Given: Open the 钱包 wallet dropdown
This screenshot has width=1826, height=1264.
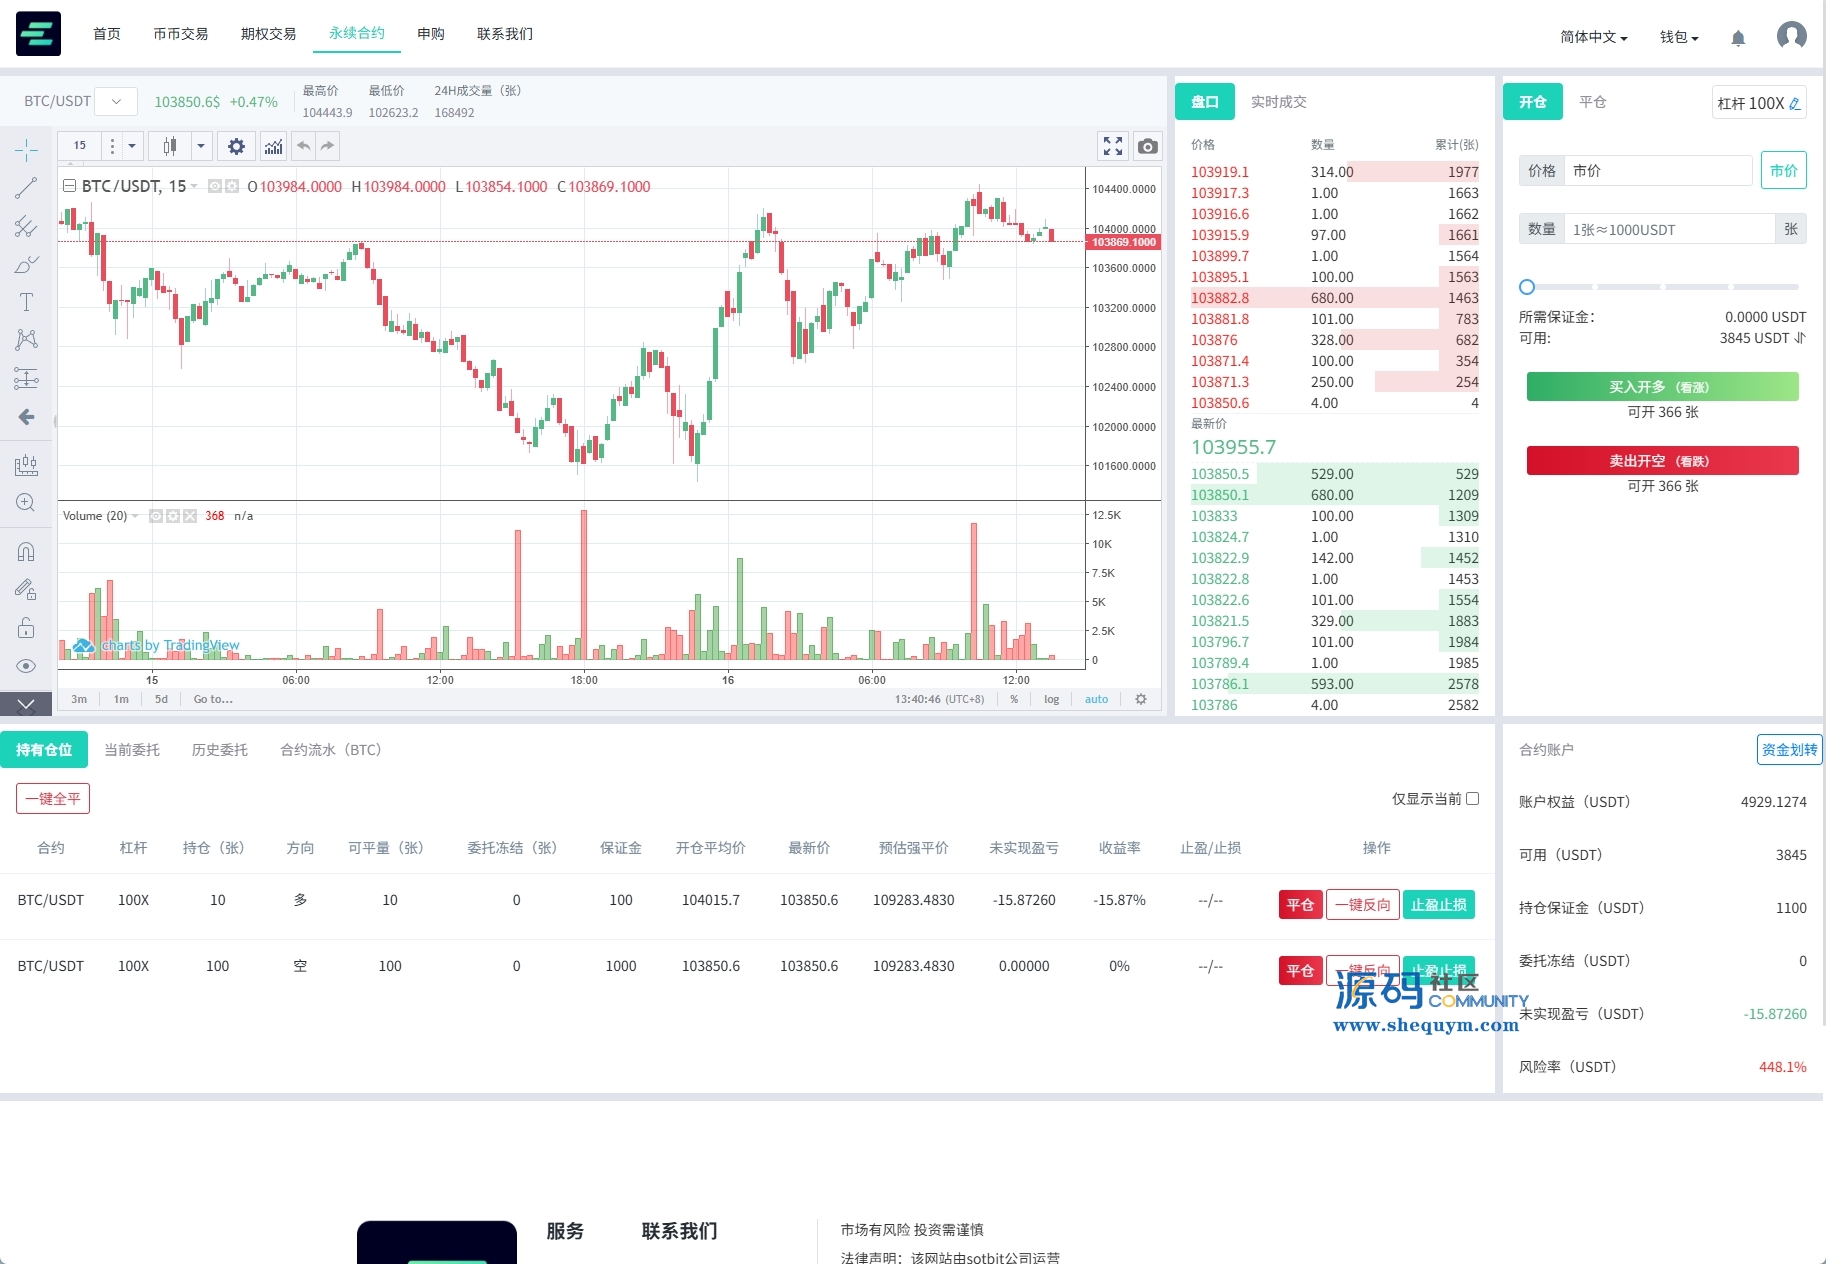Looking at the screenshot, I should [1679, 37].
